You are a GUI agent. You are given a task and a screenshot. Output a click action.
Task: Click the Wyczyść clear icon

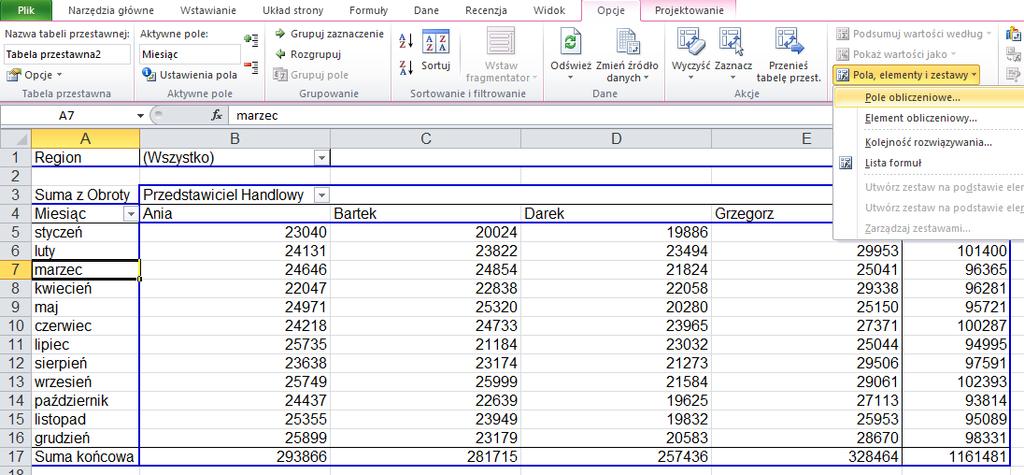click(x=691, y=42)
